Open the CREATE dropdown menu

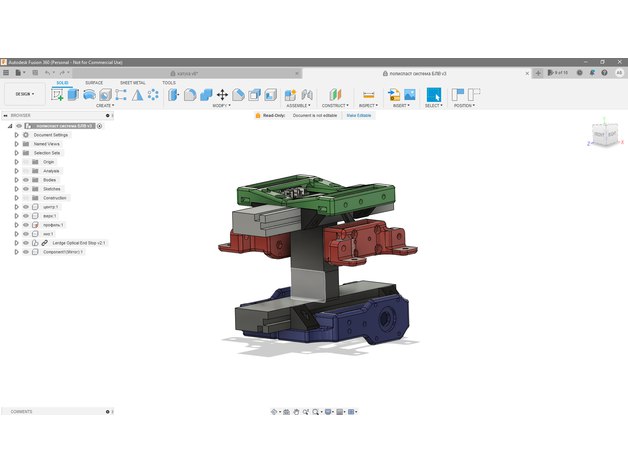(x=105, y=105)
